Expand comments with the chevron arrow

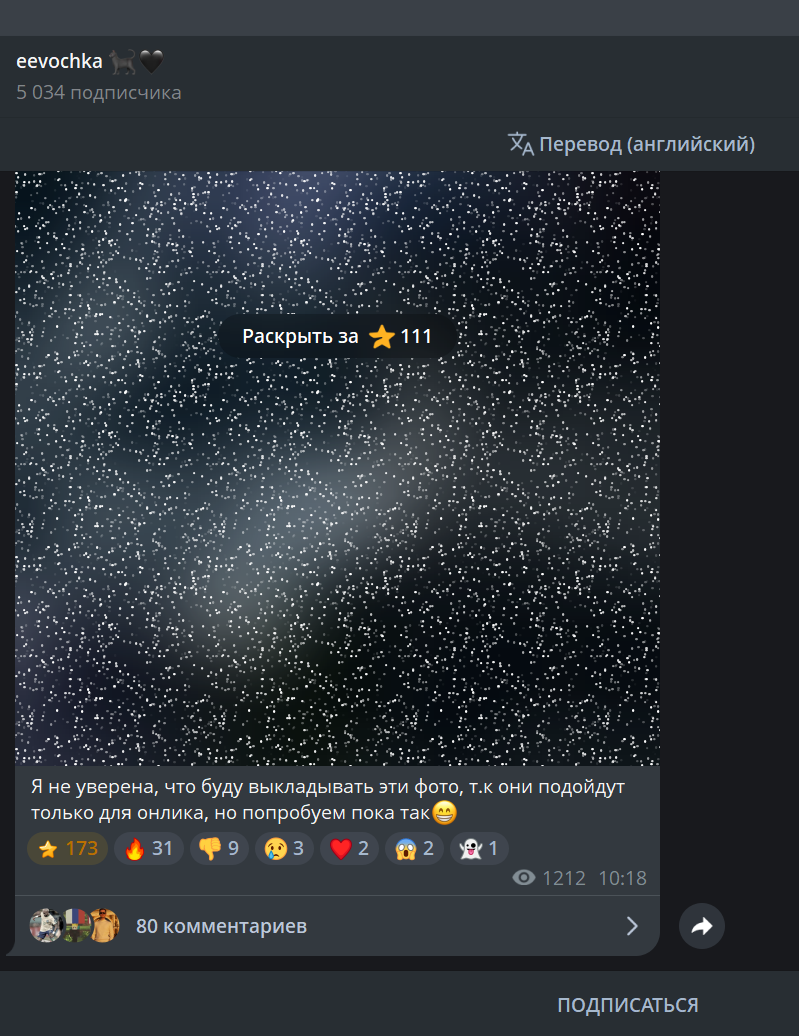point(632,926)
